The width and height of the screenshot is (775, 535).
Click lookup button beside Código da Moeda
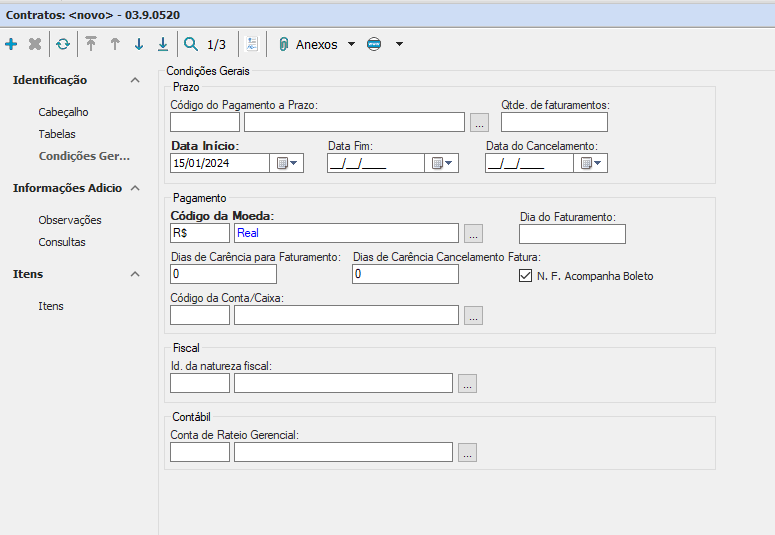click(x=474, y=233)
